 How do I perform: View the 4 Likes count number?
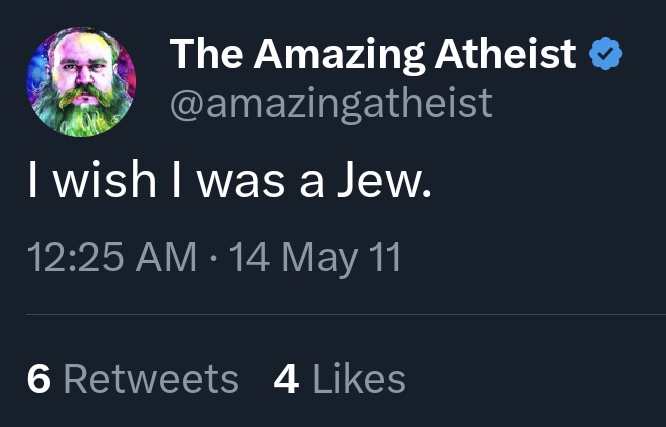pyautogui.click(x=286, y=379)
